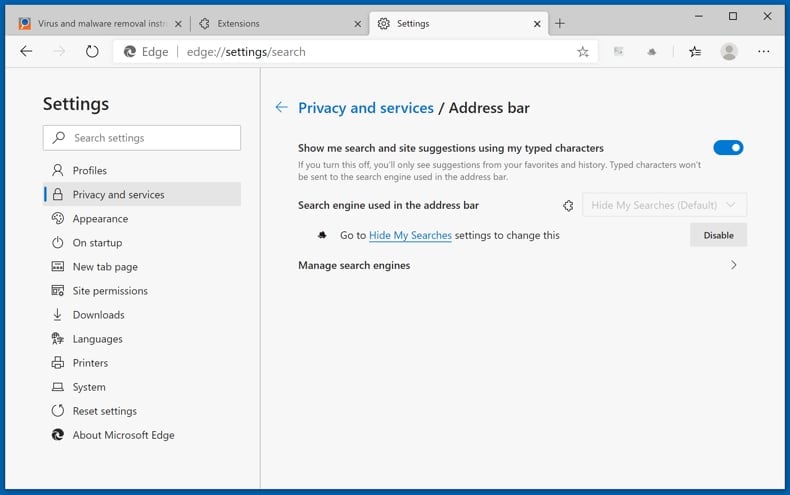Open the user profile avatar icon
The image size is (790, 495).
pyautogui.click(x=729, y=52)
